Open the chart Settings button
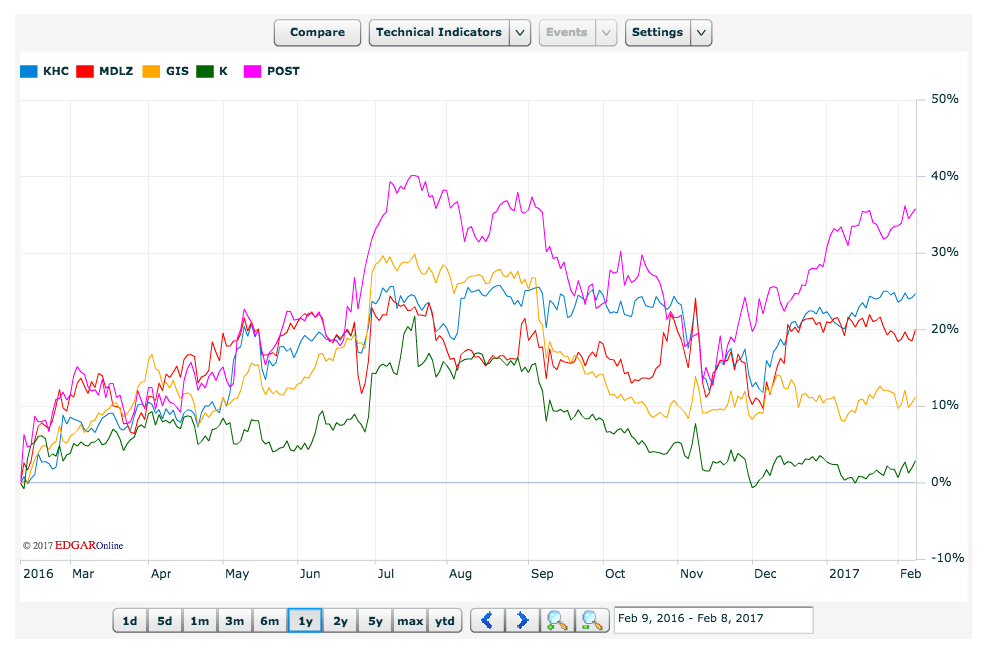989x654 pixels. (x=657, y=32)
